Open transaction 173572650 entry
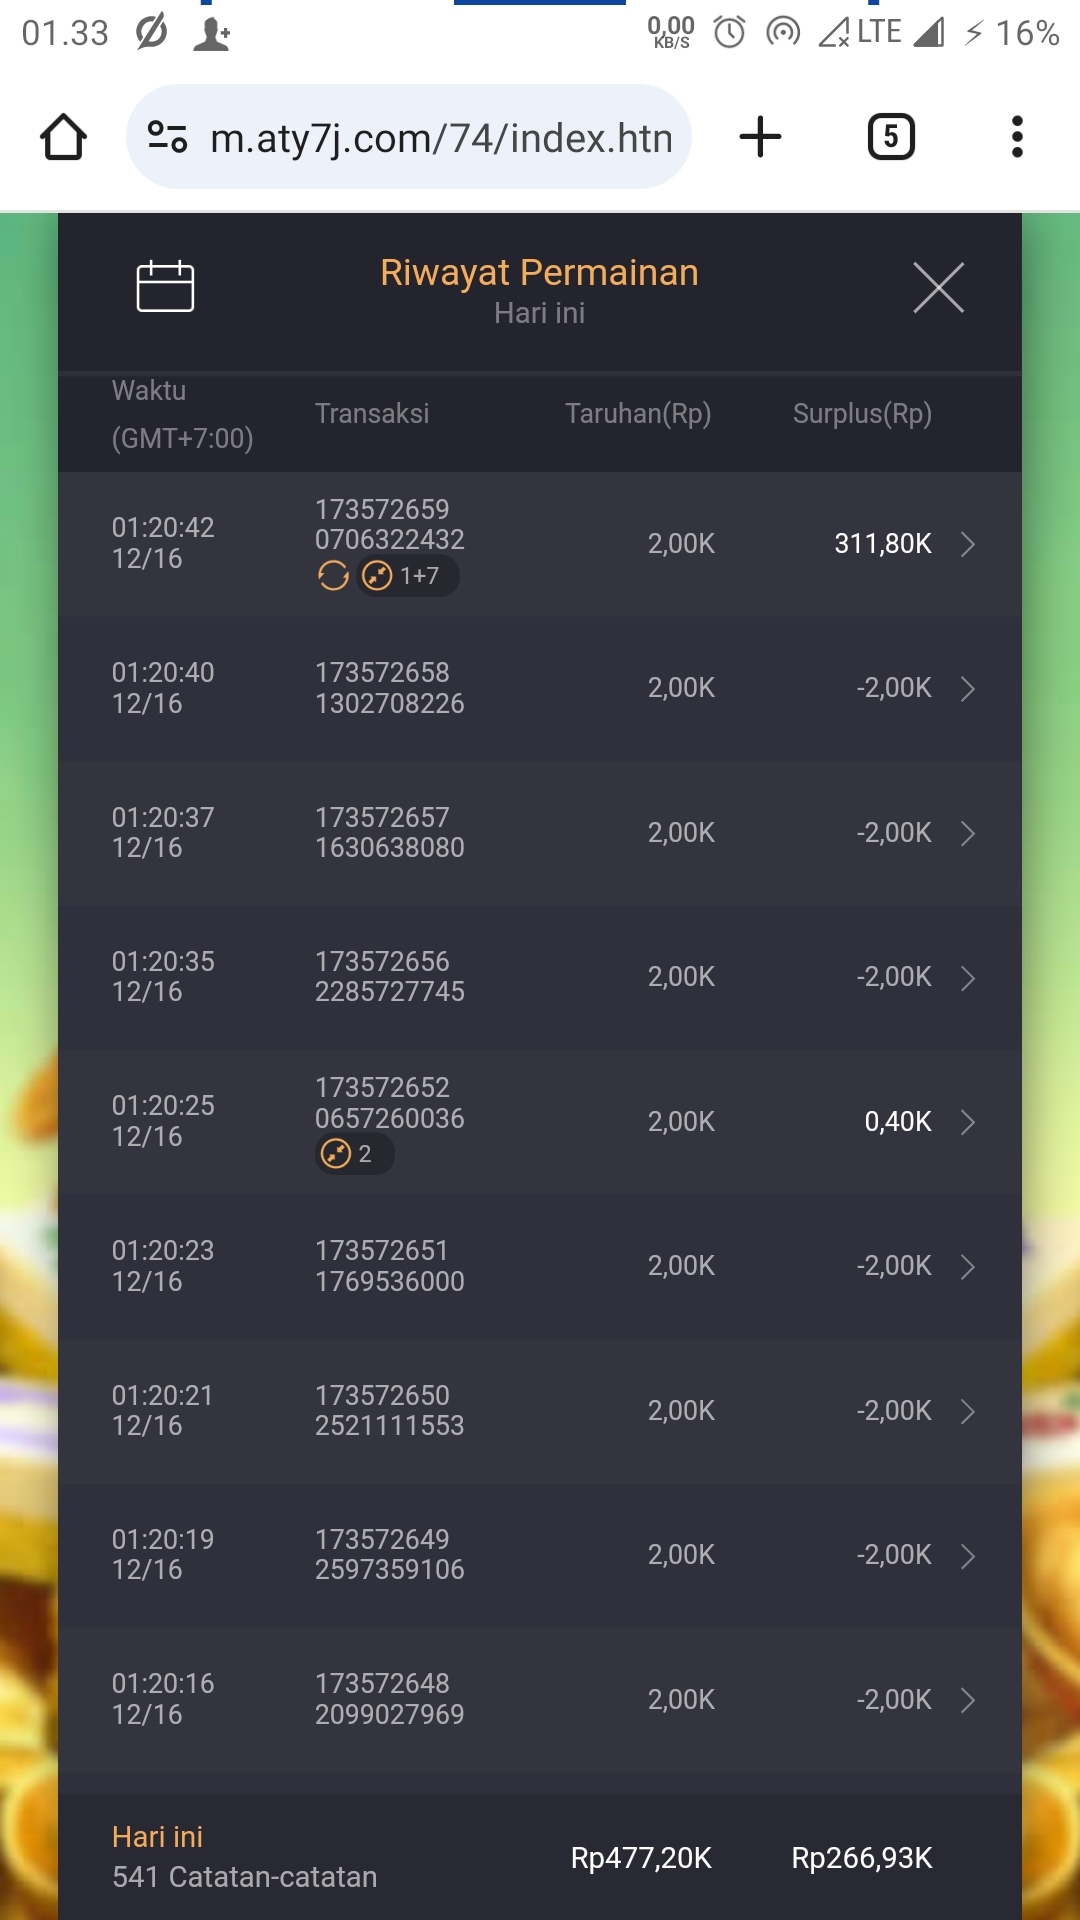1080x1920 pixels. (540, 1411)
